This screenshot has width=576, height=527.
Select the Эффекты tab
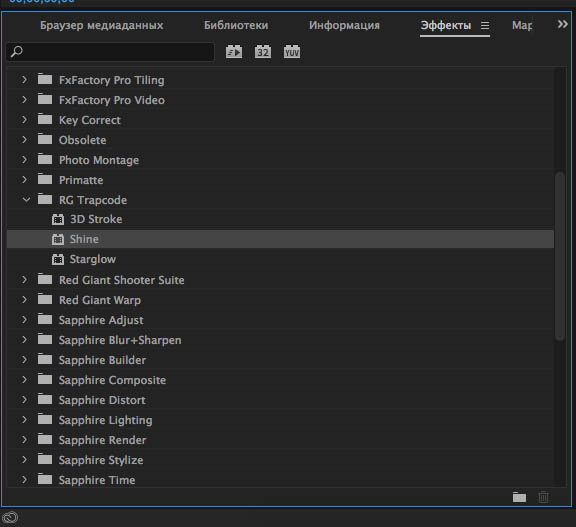point(446,25)
